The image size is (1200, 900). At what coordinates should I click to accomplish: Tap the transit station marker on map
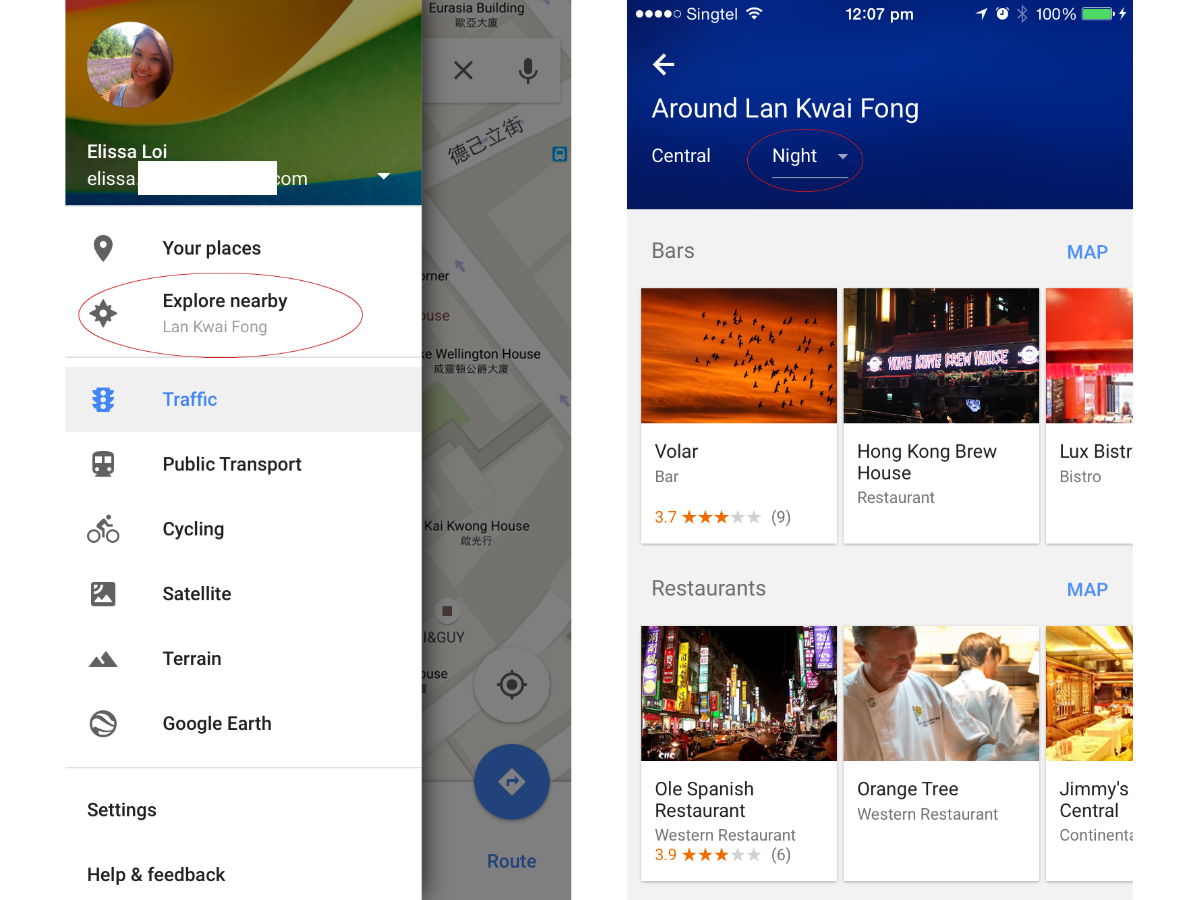tap(560, 154)
